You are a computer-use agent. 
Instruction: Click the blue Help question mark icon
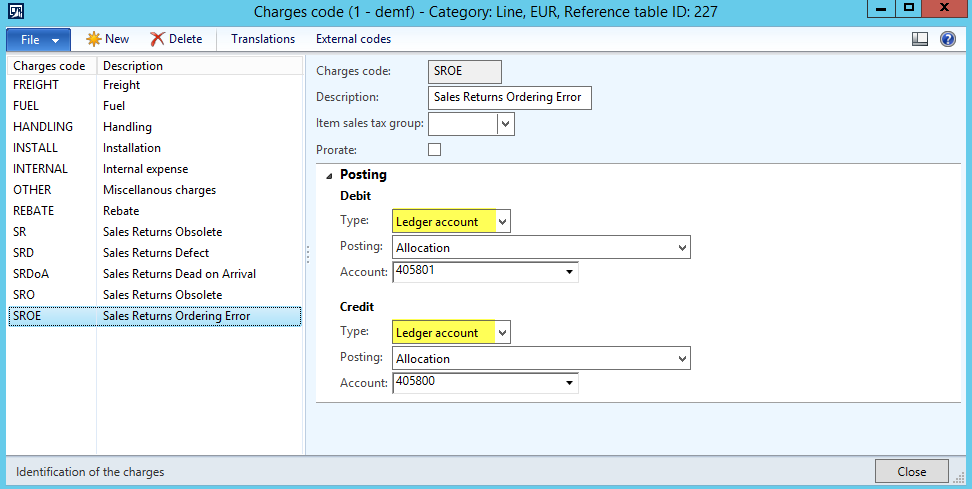[947, 39]
